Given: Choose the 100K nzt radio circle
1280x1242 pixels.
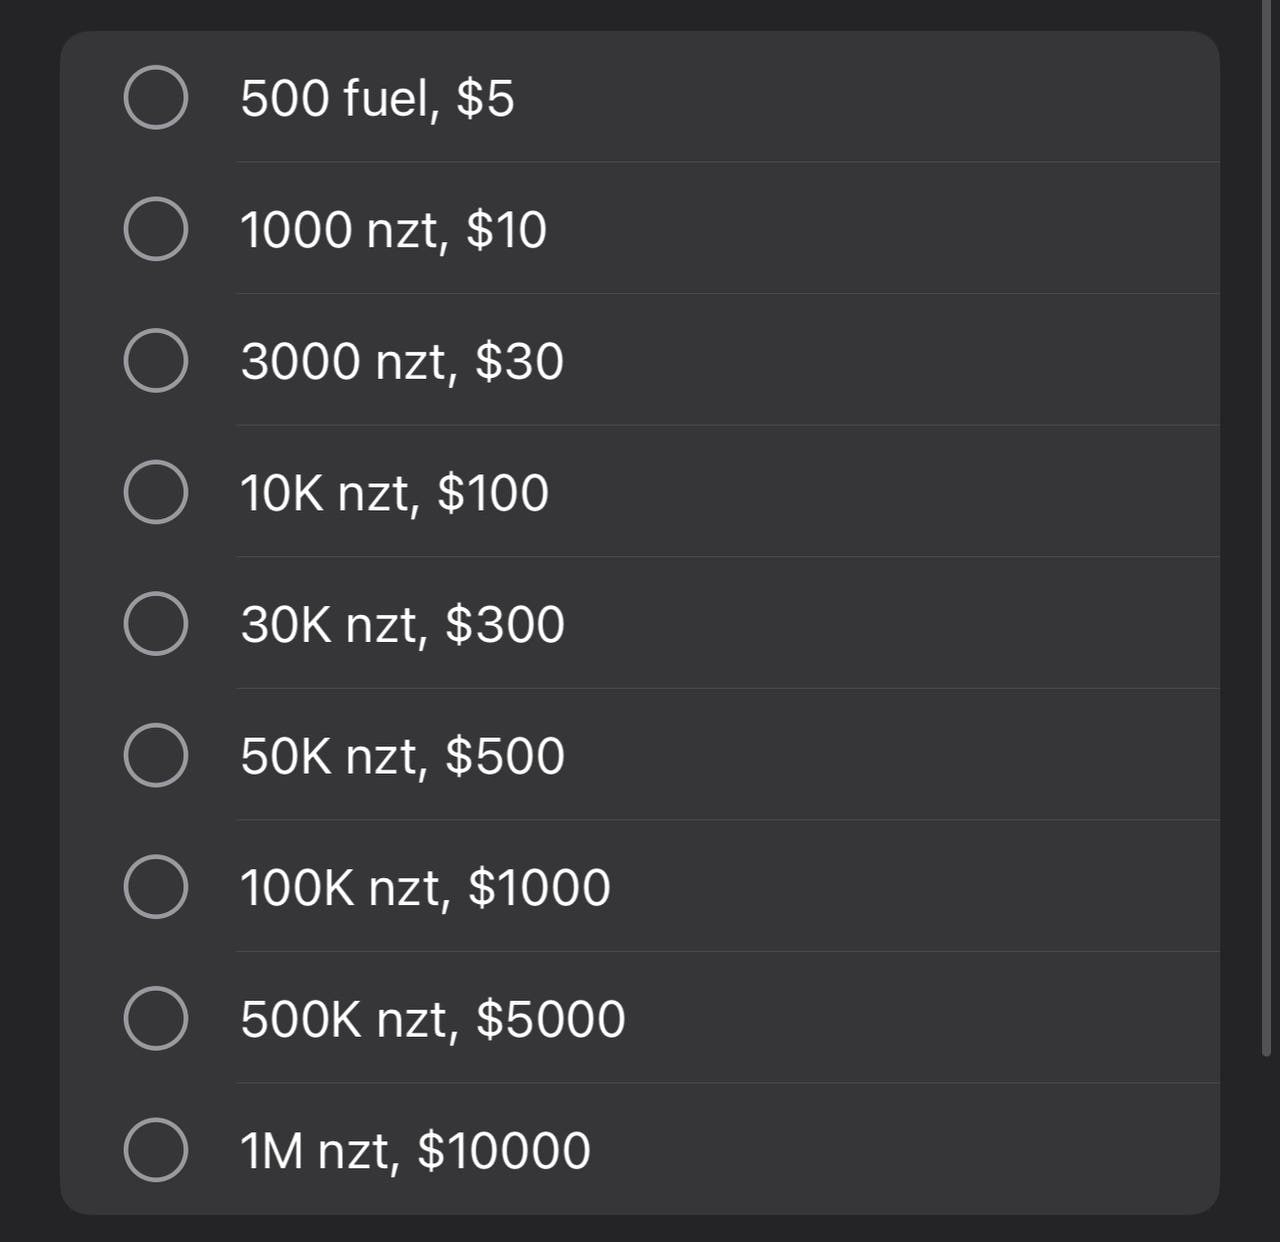Looking at the screenshot, I should point(156,887).
